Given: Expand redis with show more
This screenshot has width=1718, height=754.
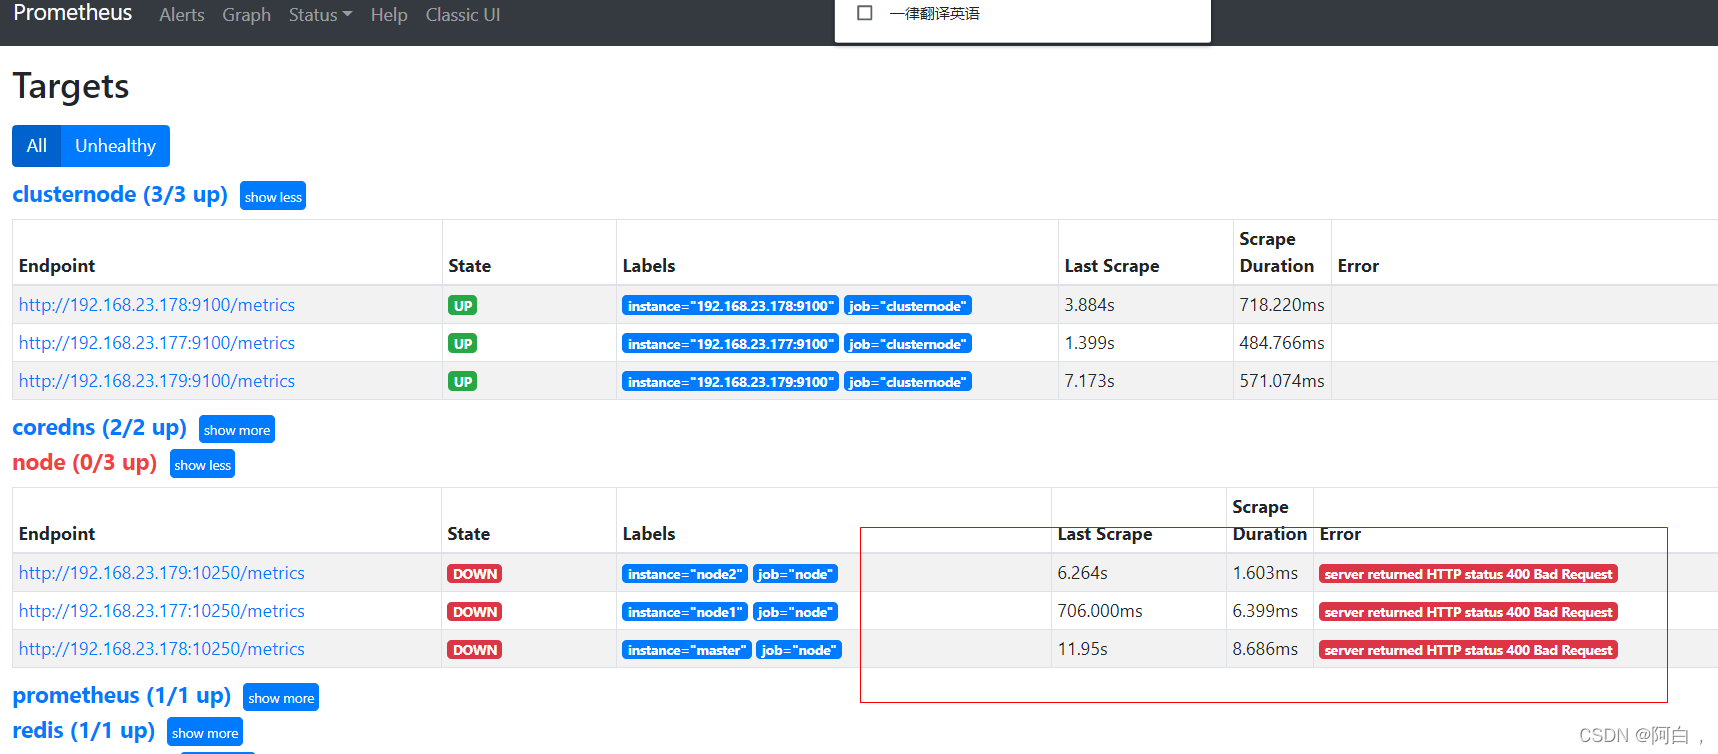Looking at the screenshot, I should 205,732.
